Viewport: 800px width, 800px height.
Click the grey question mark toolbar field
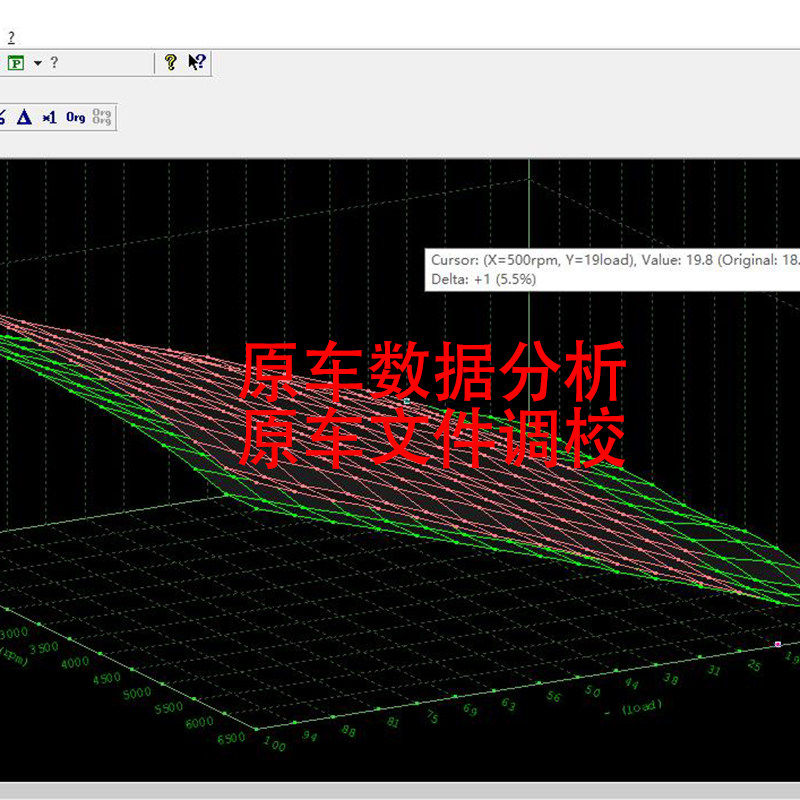tap(54, 63)
